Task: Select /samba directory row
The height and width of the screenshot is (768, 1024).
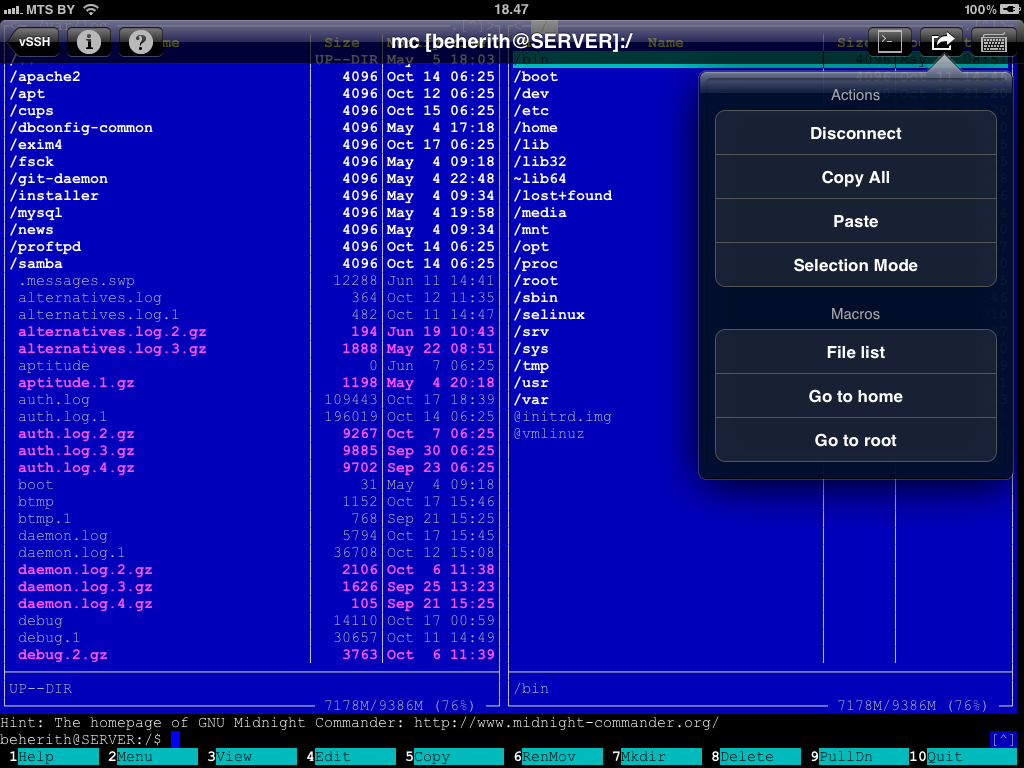Action: (252, 263)
